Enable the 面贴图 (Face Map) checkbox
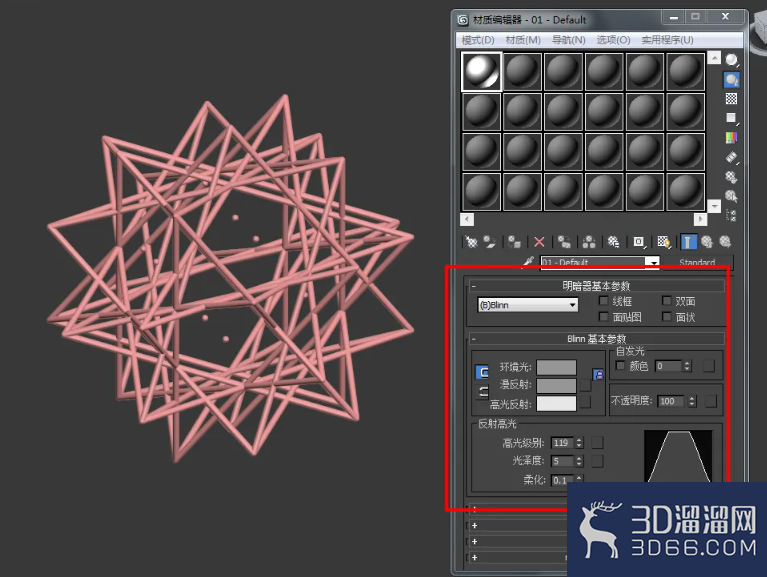767x577 pixels. [604, 317]
